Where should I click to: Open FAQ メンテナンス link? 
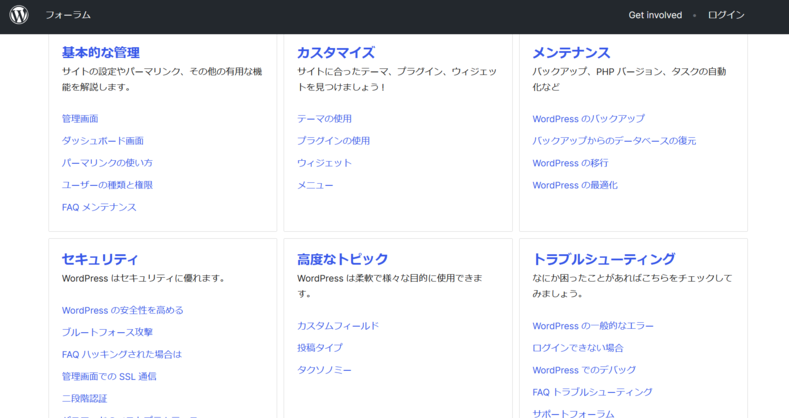tap(99, 207)
